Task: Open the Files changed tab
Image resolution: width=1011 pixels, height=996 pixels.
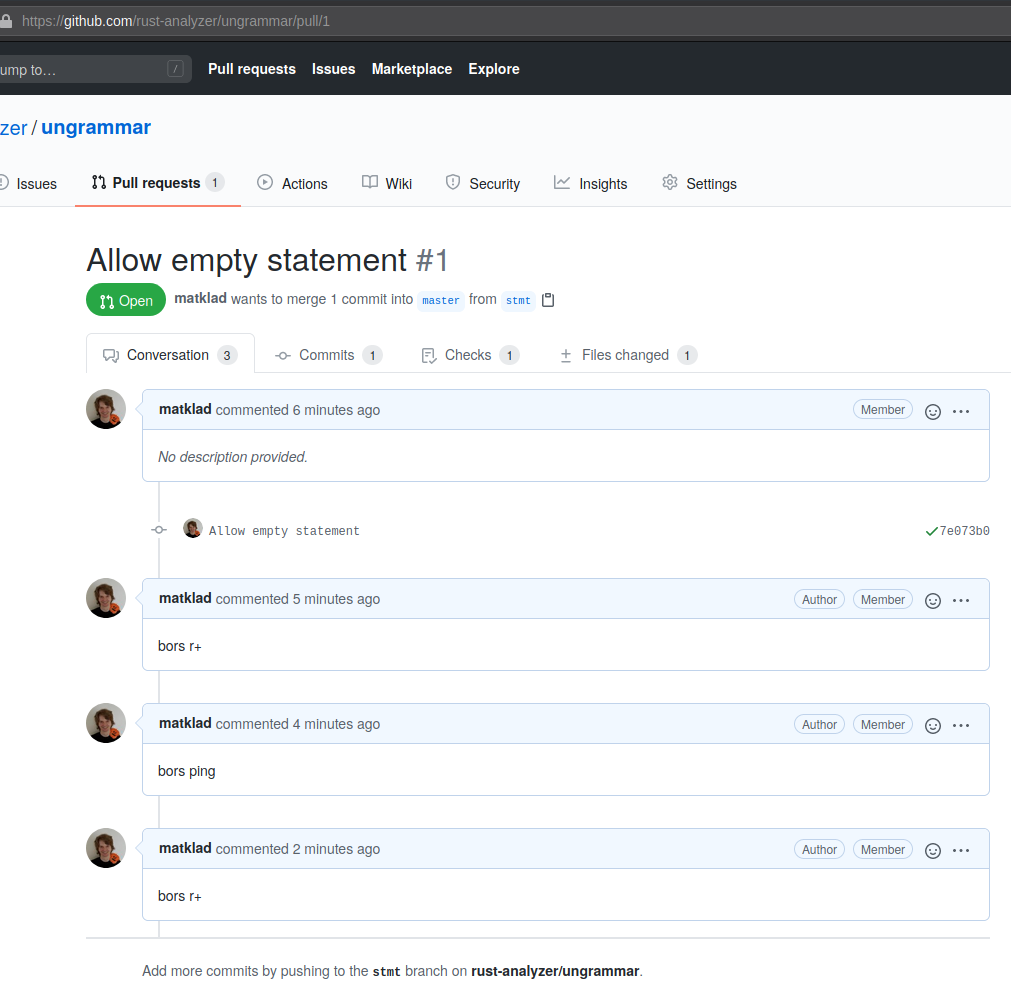Action: click(629, 355)
